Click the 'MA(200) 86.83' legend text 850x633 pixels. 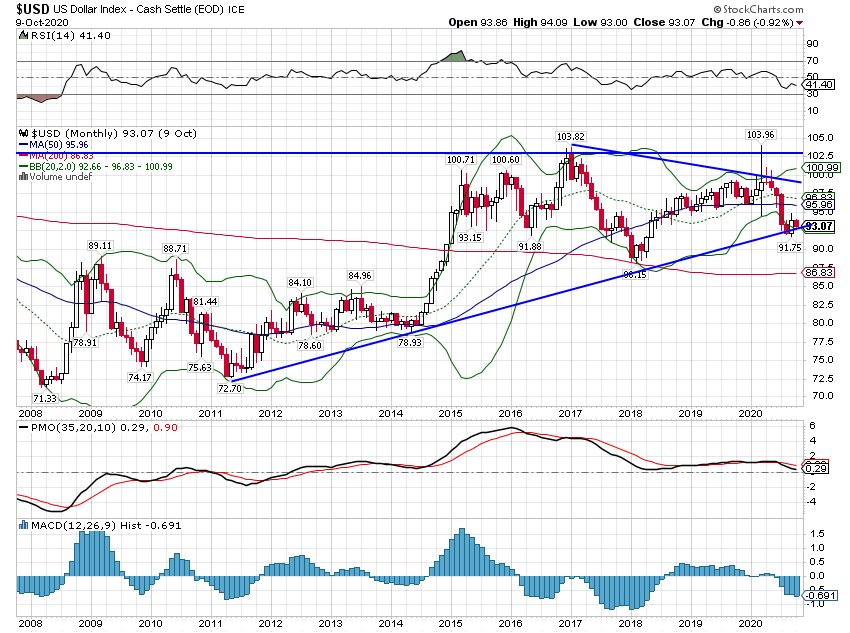(61, 156)
